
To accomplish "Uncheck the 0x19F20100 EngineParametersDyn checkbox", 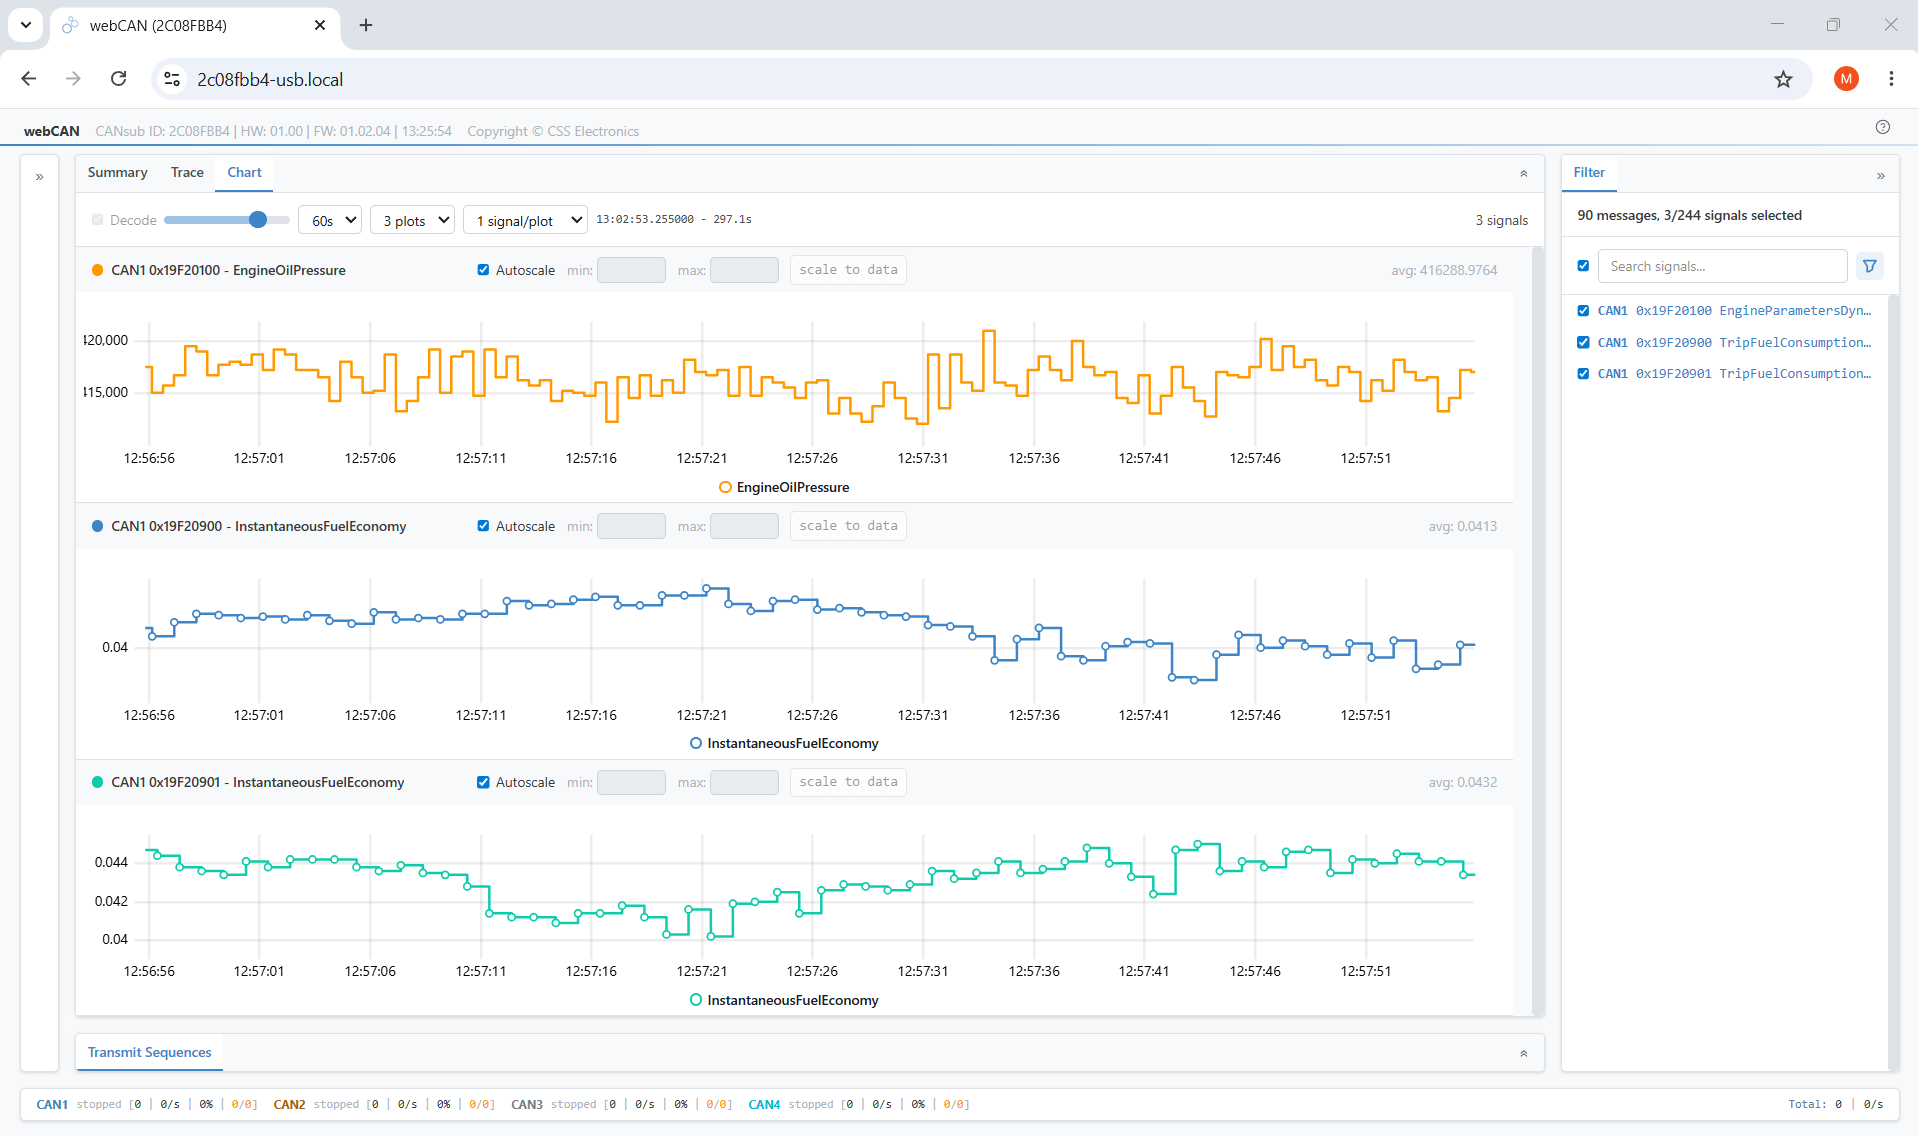I will [x=1583, y=311].
